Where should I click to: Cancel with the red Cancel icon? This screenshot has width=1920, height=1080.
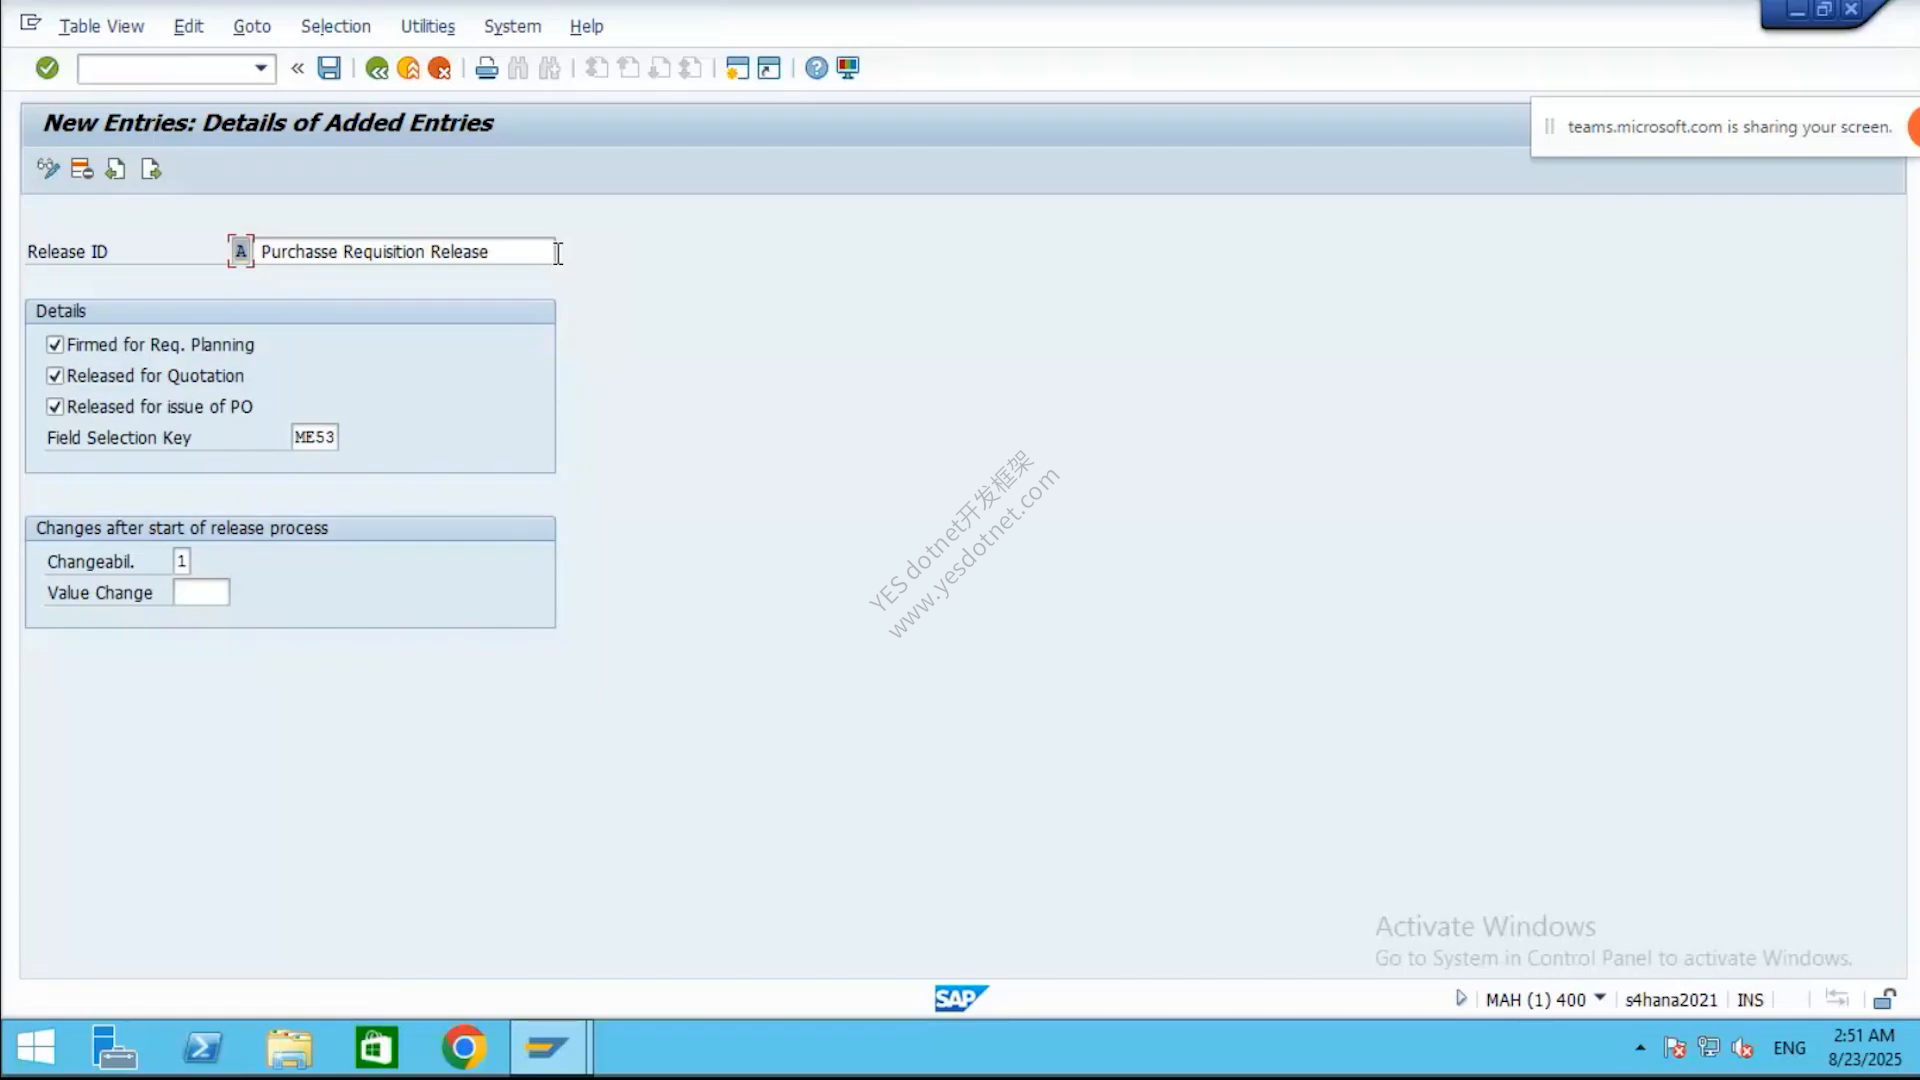coord(439,68)
